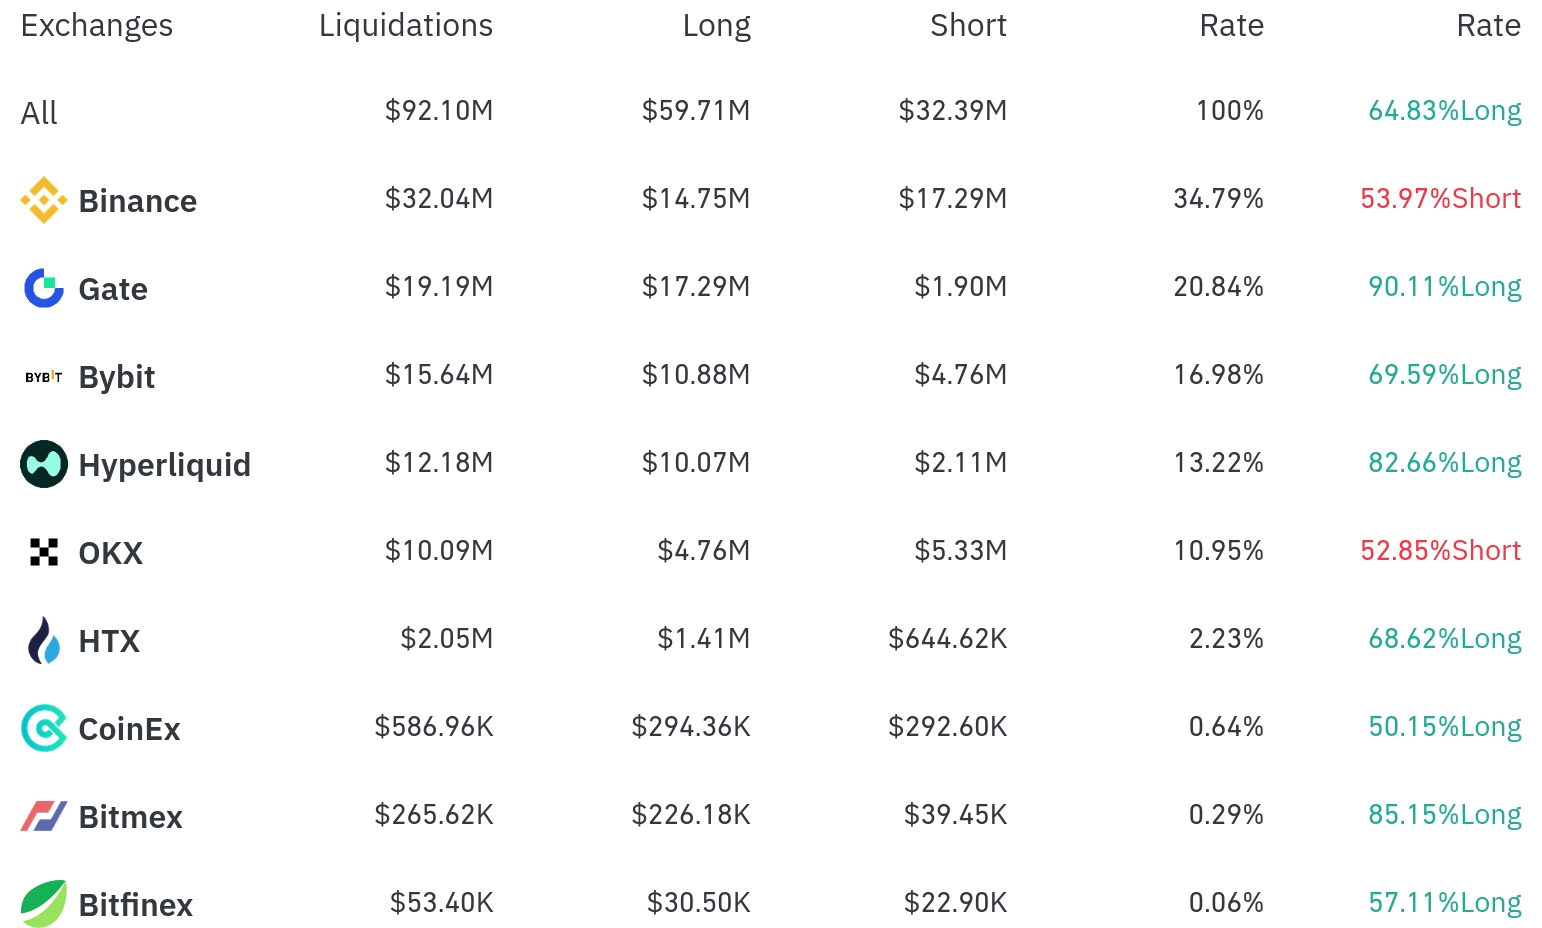Click the Bitmex logo icon

[44, 816]
